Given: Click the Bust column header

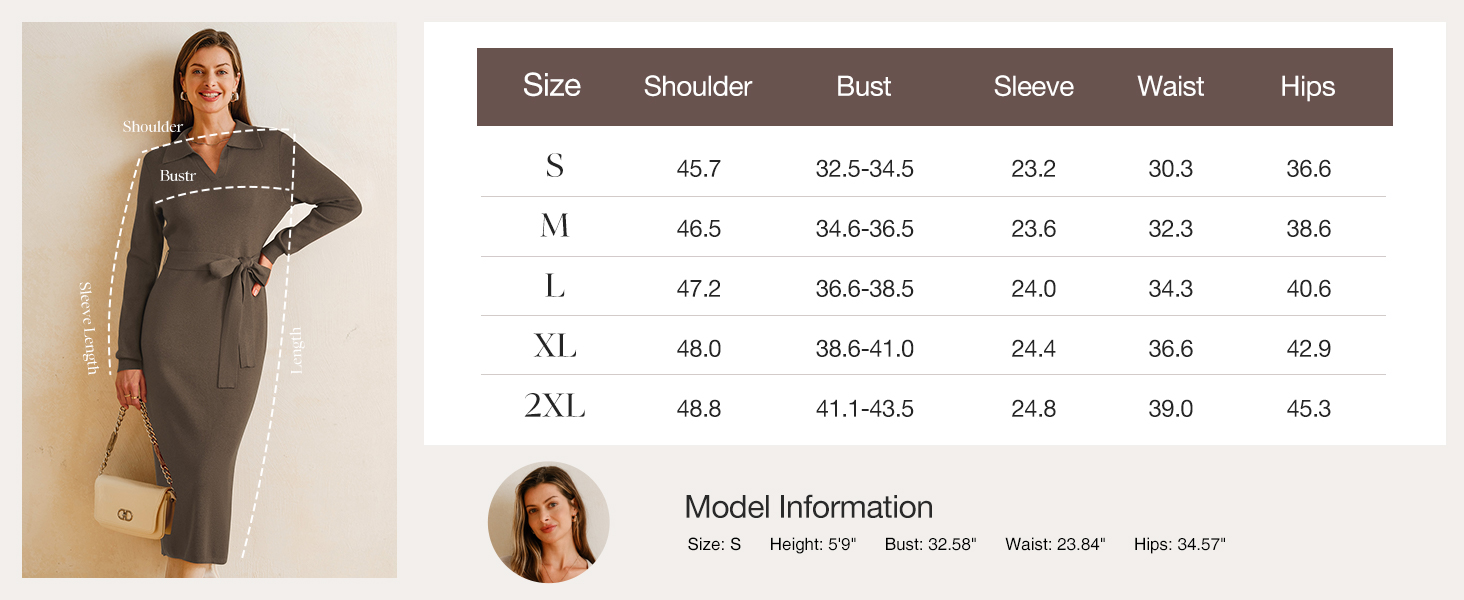Looking at the screenshot, I should pos(863,87).
